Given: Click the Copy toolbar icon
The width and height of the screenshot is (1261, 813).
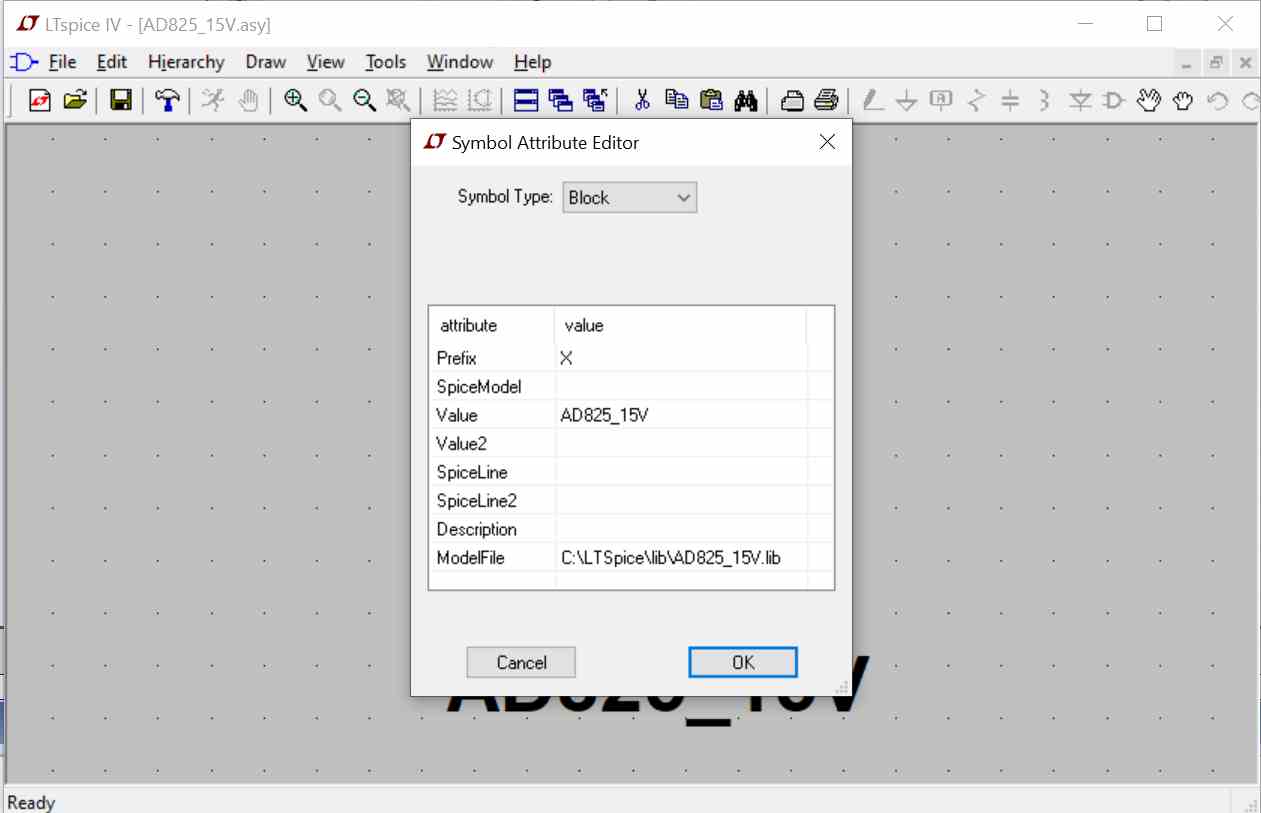Looking at the screenshot, I should point(677,100).
